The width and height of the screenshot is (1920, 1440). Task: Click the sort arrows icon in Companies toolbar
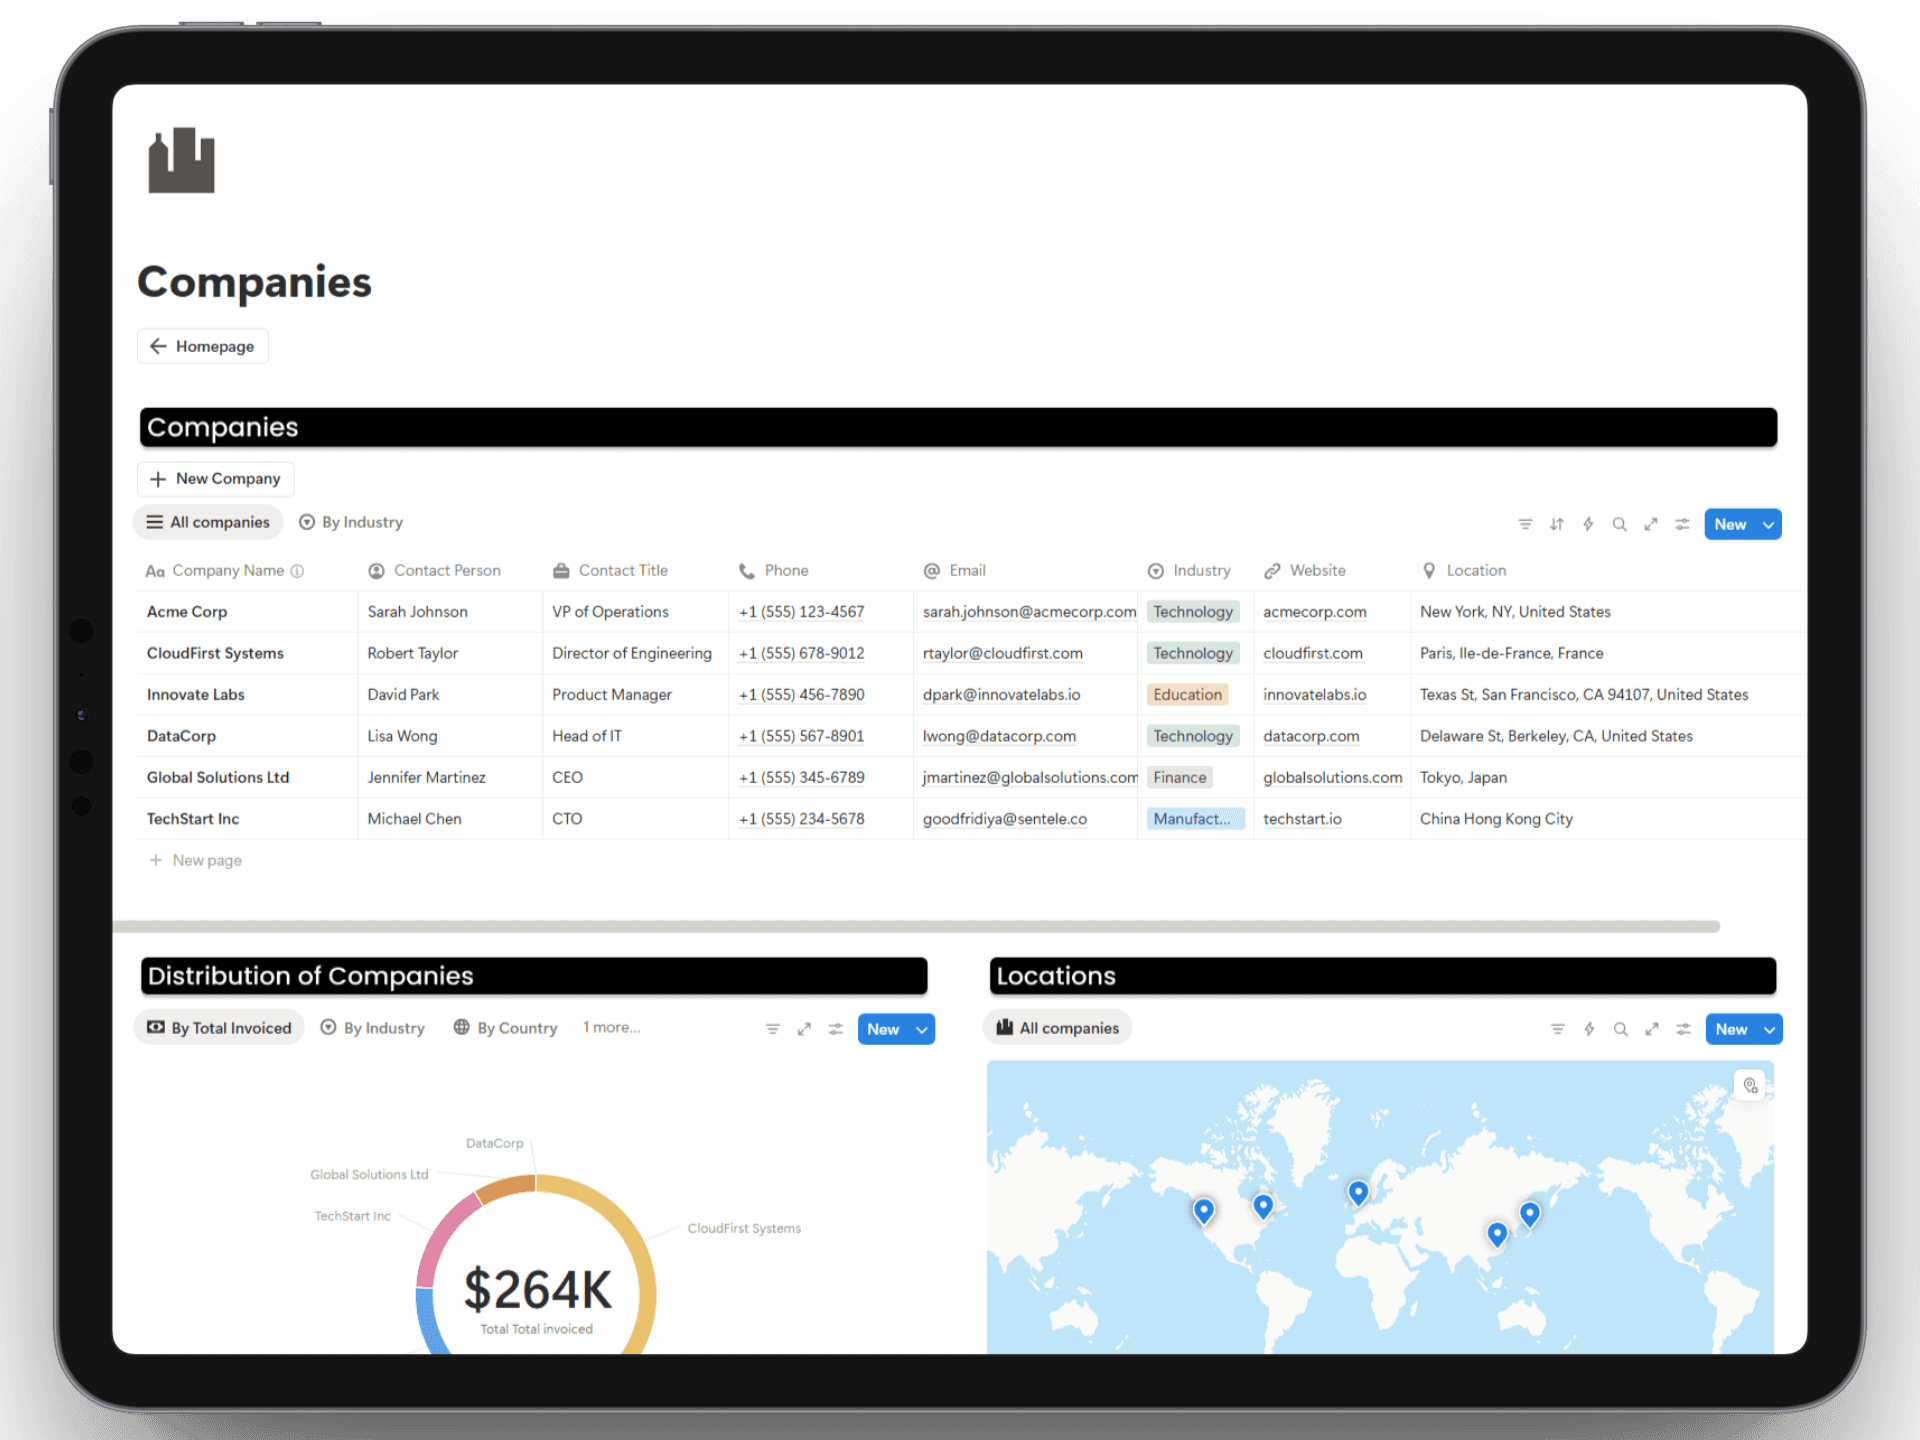pyautogui.click(x=1557, y=524)
